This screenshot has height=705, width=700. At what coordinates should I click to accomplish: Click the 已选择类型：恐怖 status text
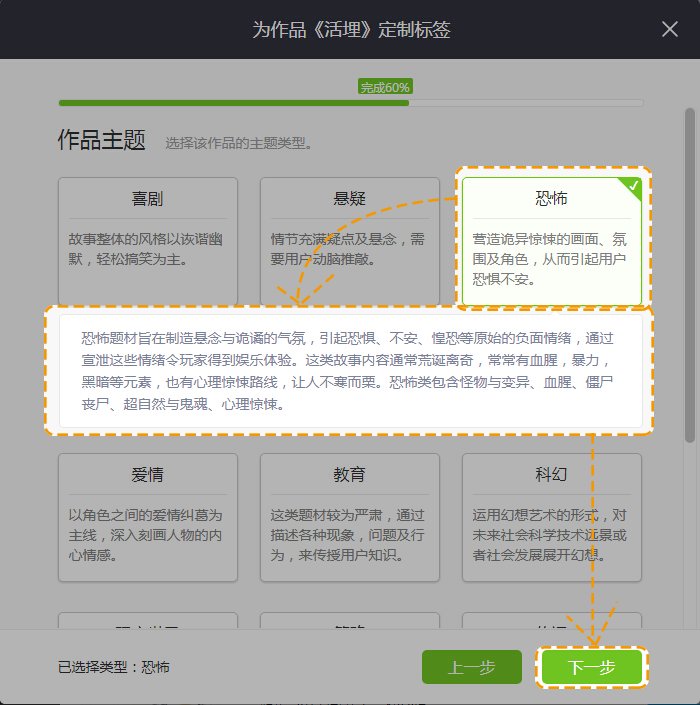point(113,667)
